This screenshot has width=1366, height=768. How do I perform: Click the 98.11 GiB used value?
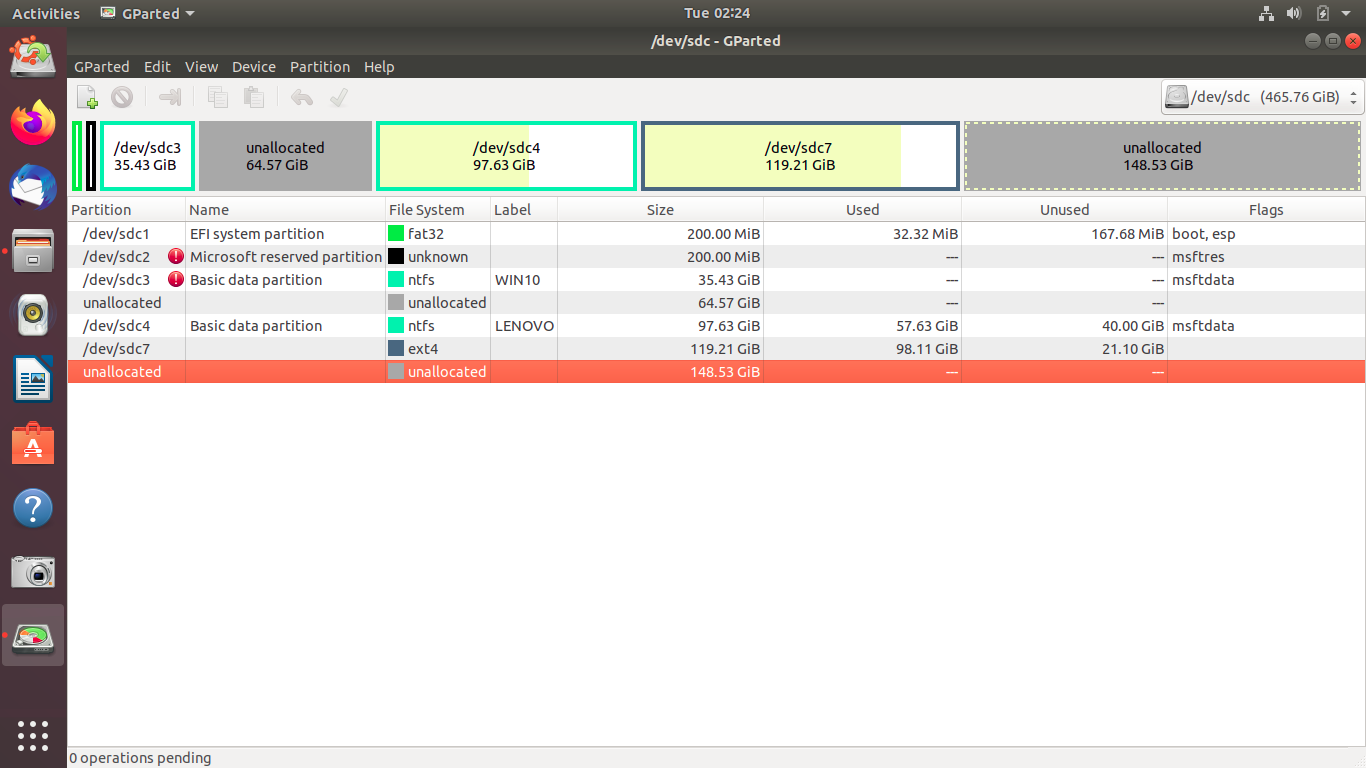[925, 348]
